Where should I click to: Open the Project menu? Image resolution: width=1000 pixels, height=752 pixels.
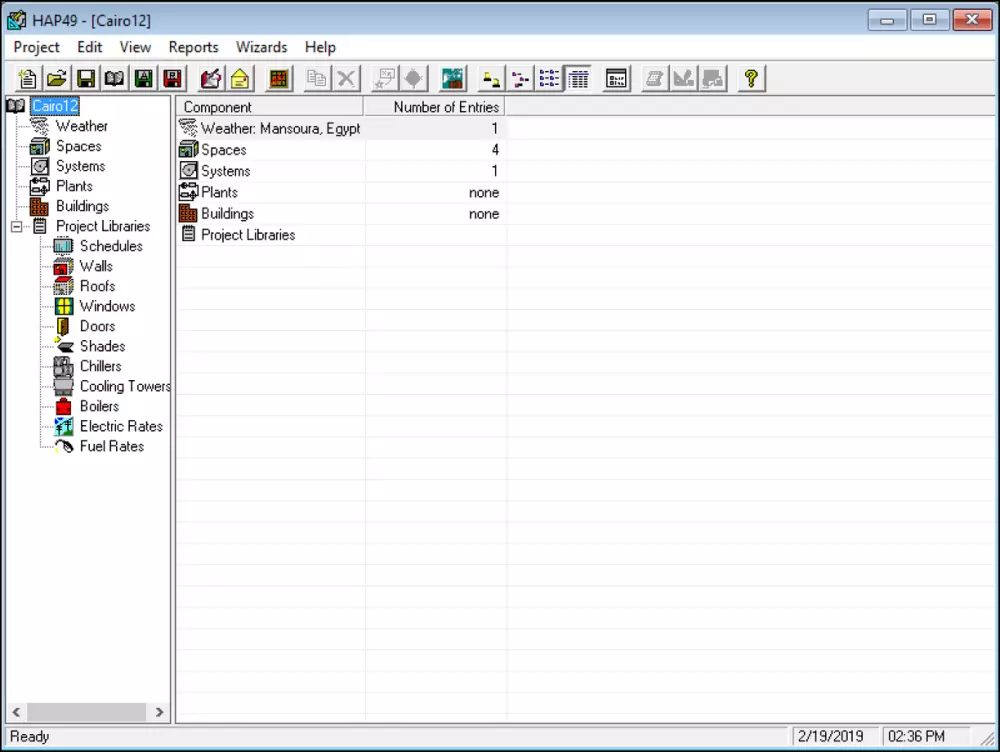(x=36, y=47)
